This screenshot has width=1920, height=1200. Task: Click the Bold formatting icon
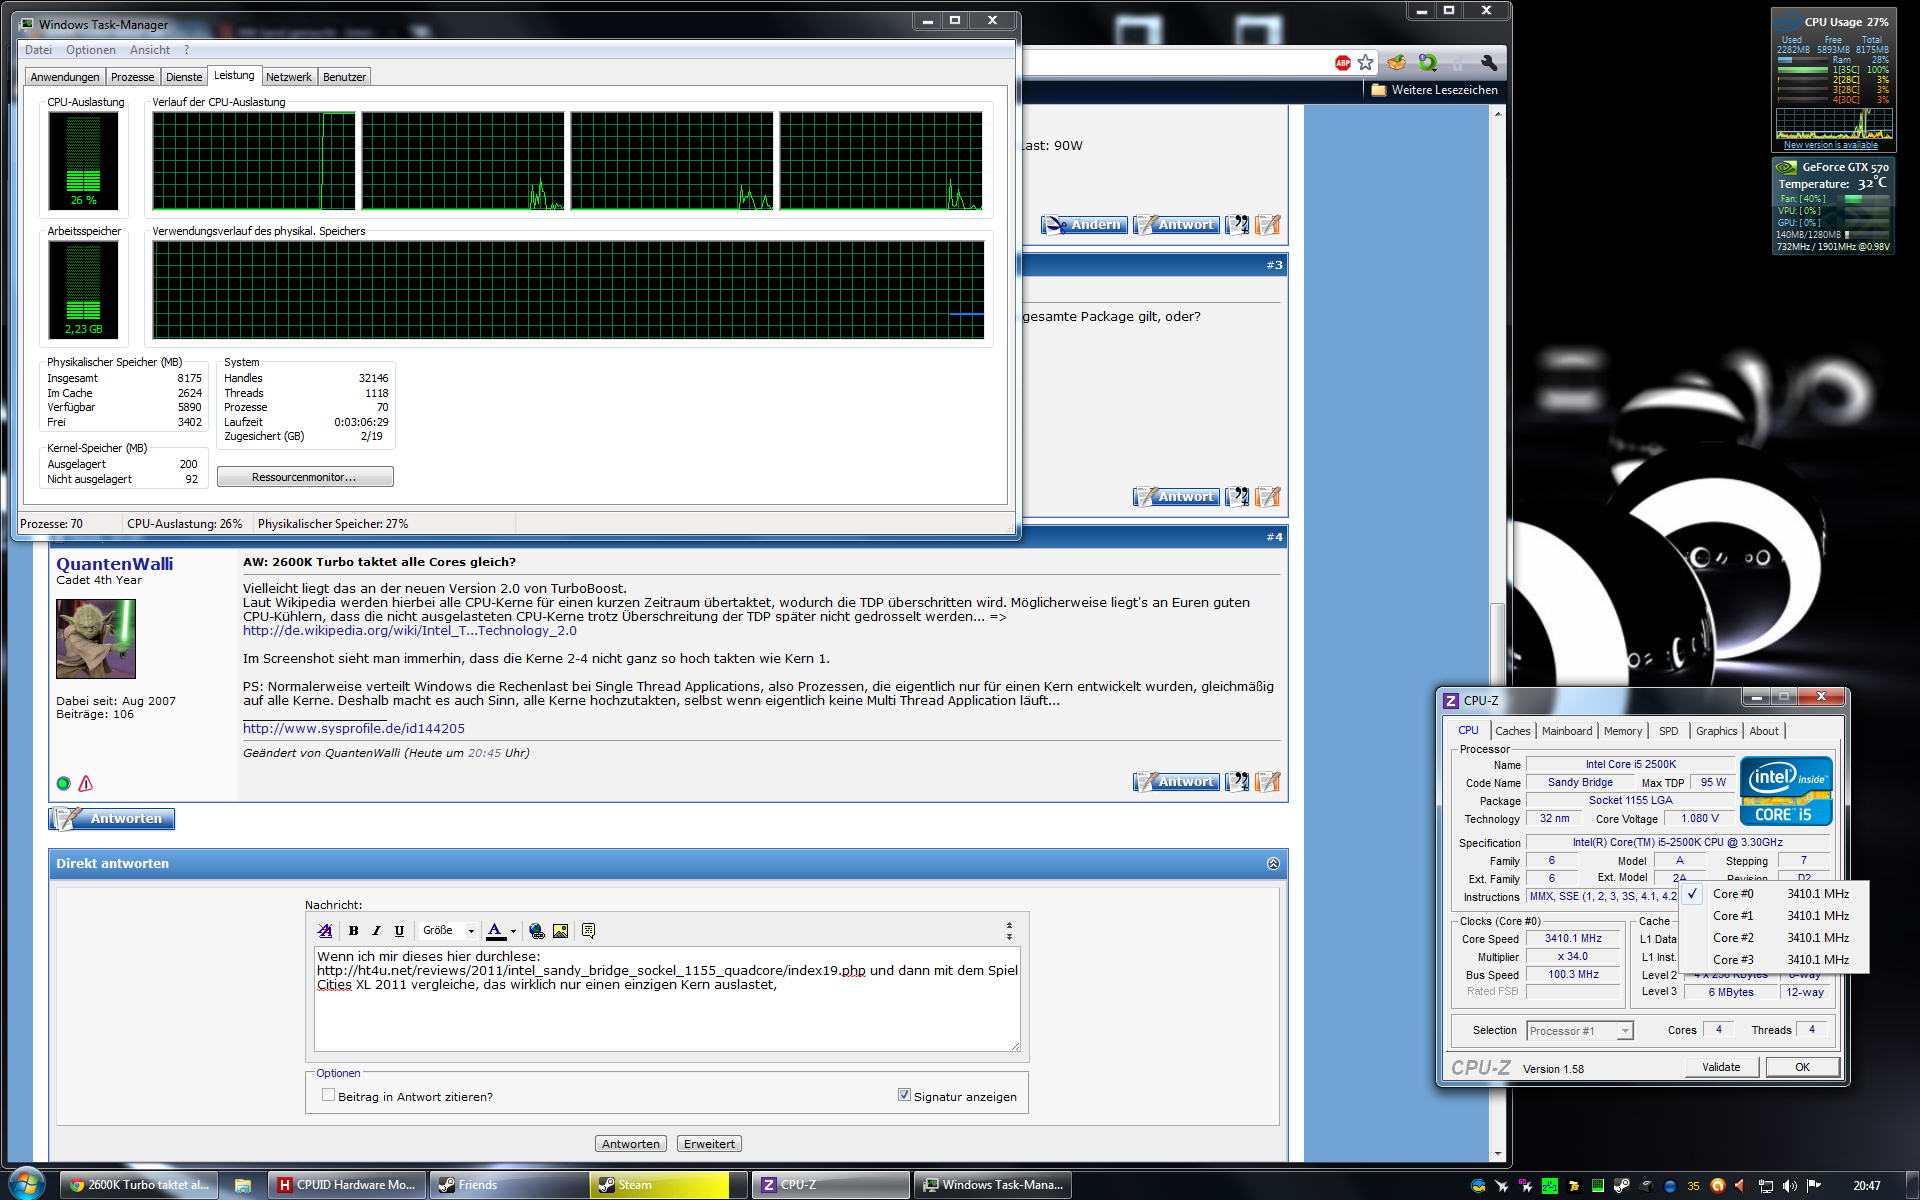(353, 931)
